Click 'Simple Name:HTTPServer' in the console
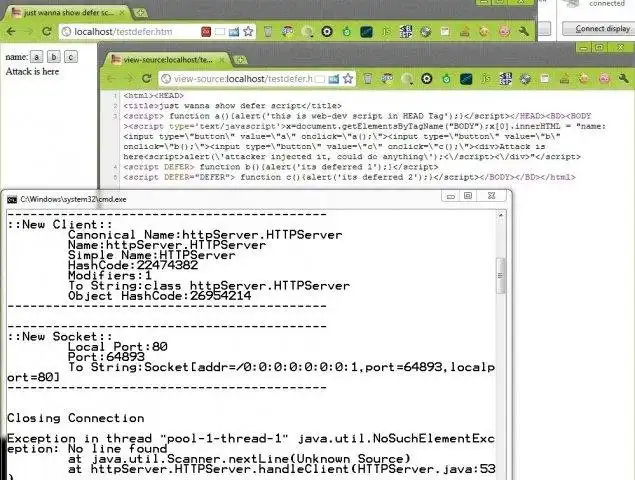 point(151,255)
